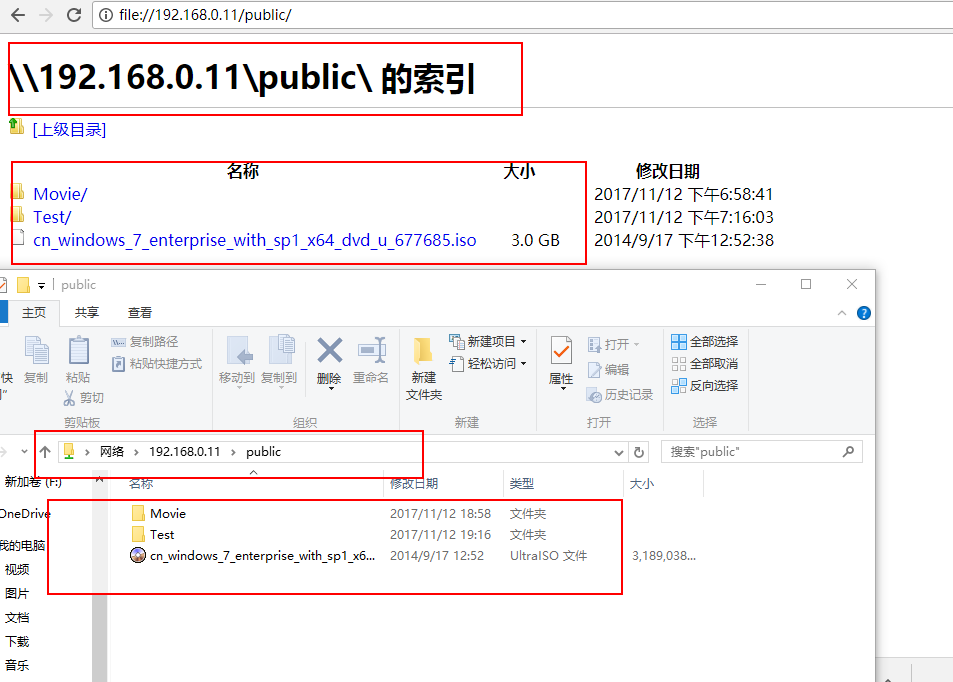The width and height of the screenshot is (953, 682).
Task: Expand the 删除 dropdown arrow
Action: [331, 388]
